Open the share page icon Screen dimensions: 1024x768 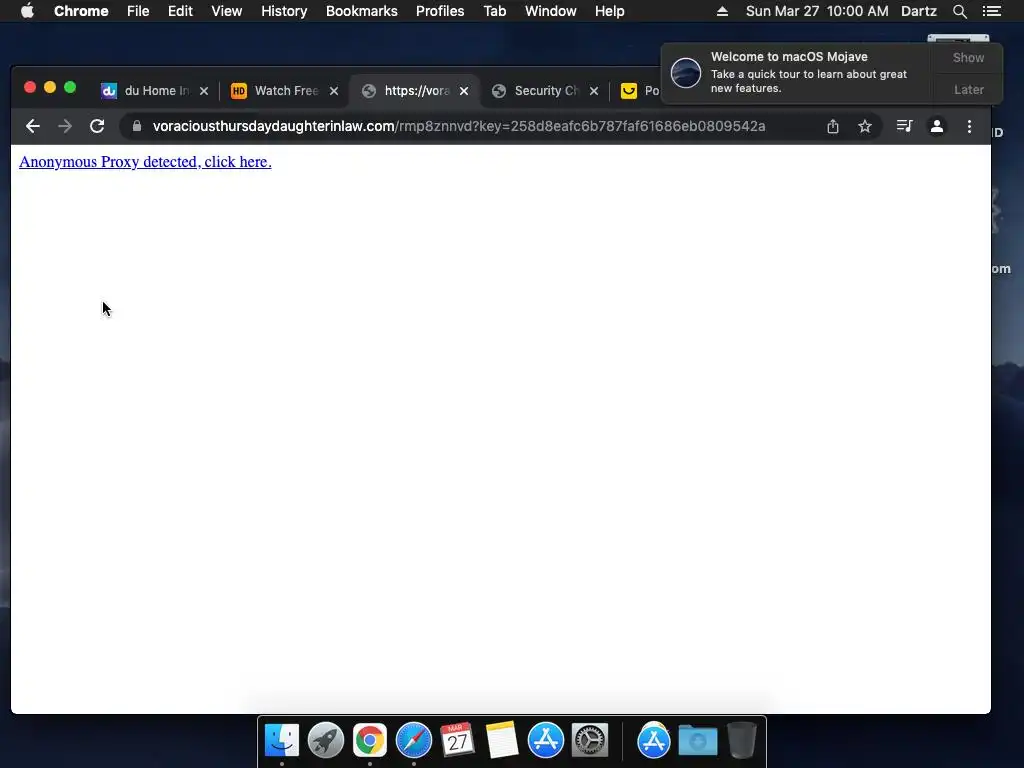point(833,126)
